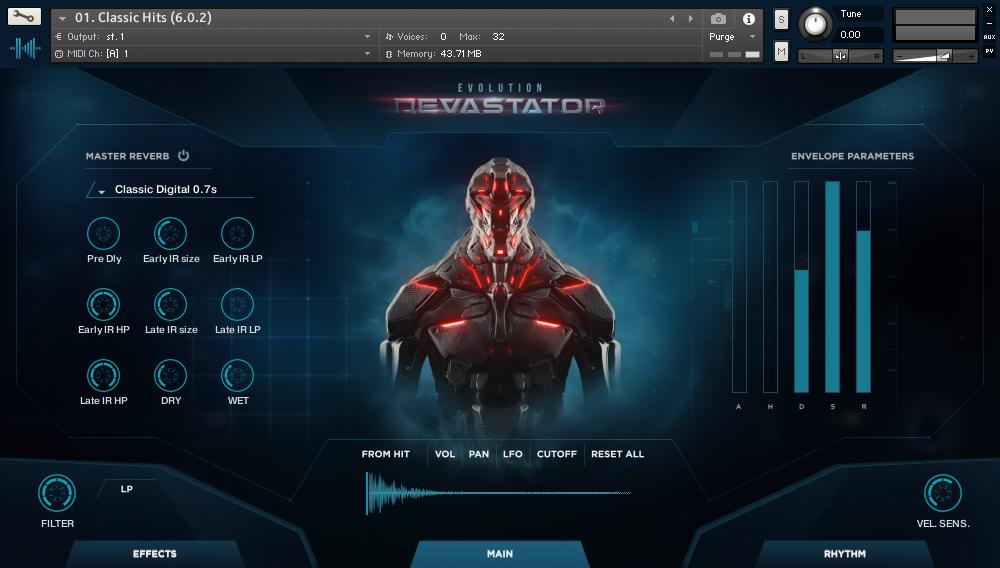Click the Early IR size knob
Screen dimensions: 1000x568
170,233
